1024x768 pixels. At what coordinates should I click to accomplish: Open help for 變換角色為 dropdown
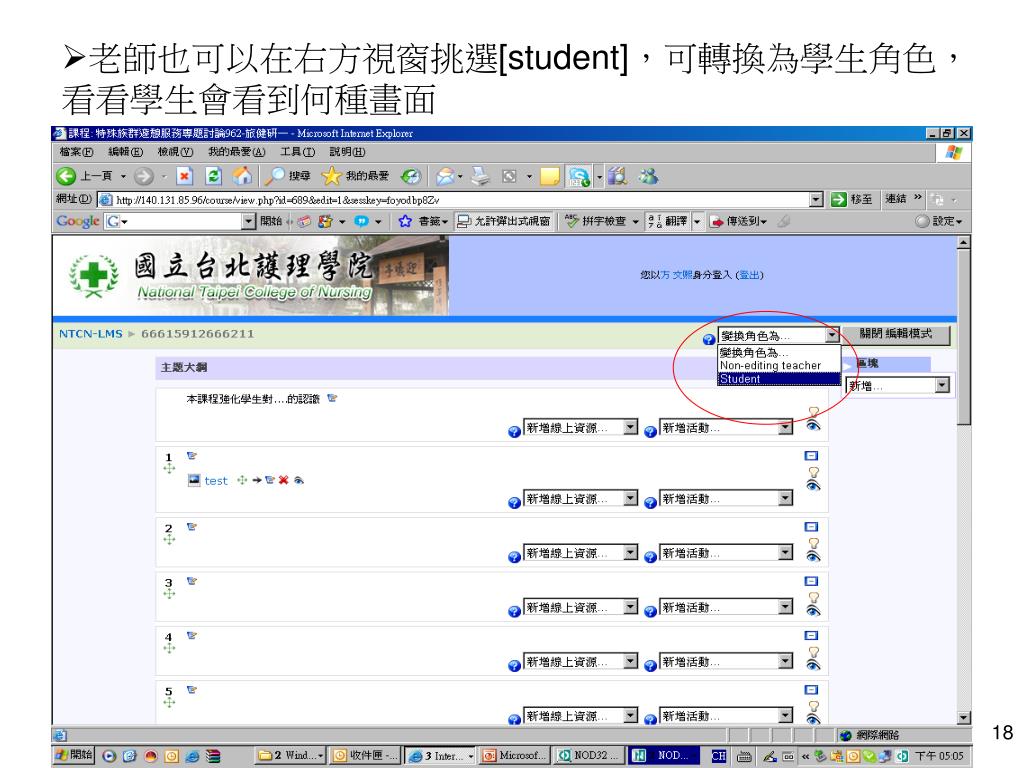(709, 339)
